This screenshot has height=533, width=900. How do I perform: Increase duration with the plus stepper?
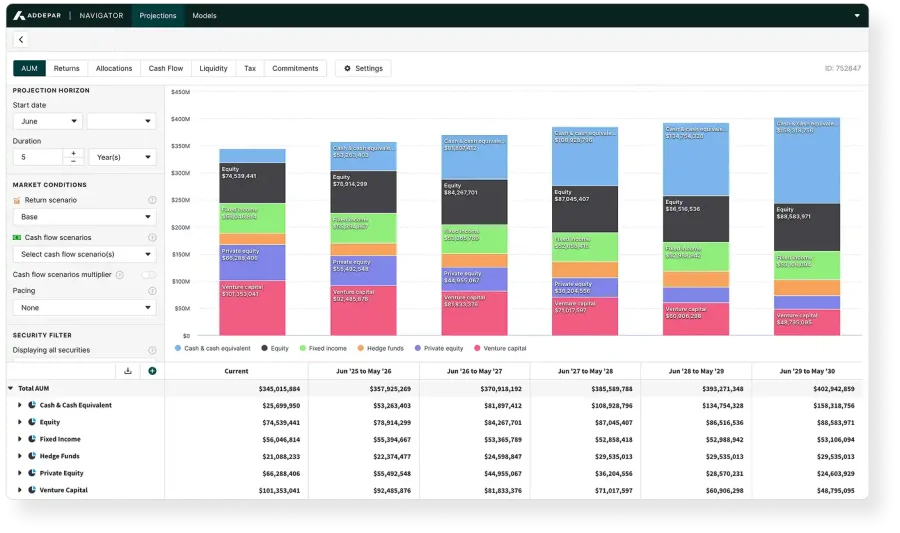(73, 153)
